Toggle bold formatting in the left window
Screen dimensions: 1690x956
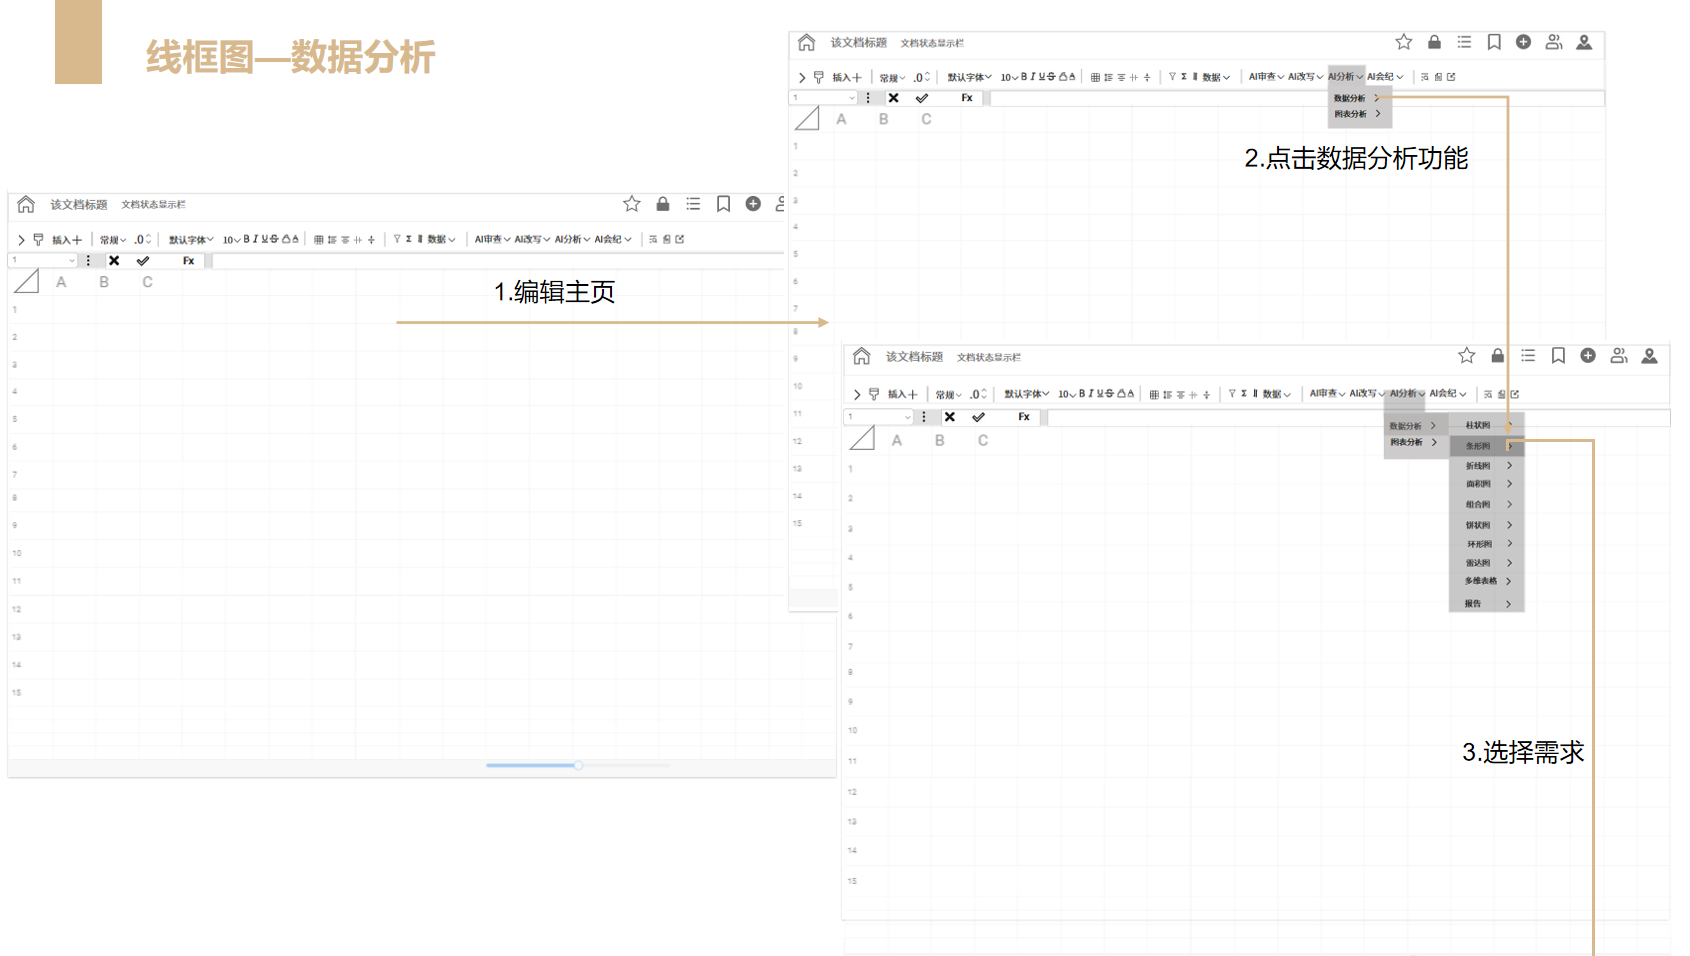point(247,239)
